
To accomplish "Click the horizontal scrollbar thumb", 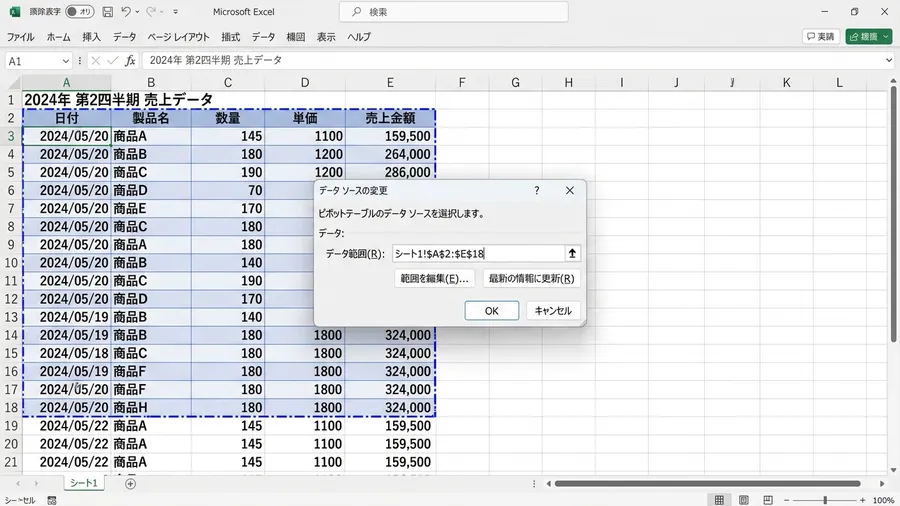I will click(x=707, y=484).
